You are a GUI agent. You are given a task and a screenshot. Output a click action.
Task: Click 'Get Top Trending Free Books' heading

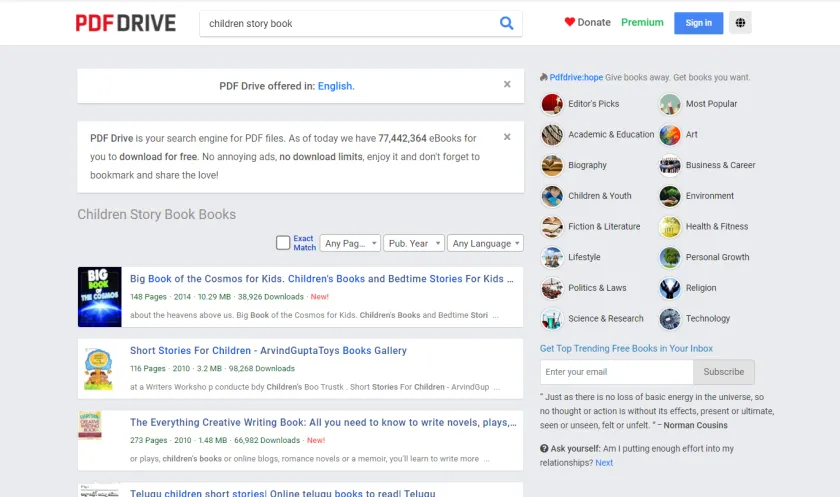point(626,348)
